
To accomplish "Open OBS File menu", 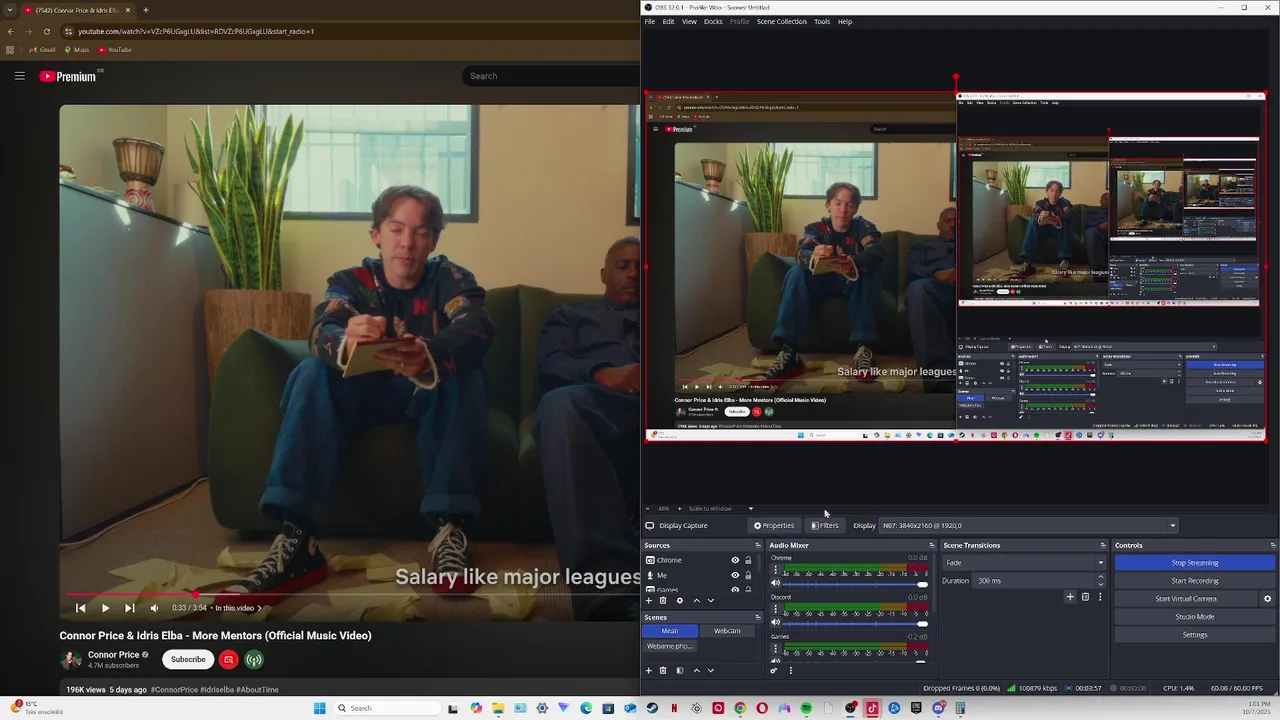I will coord(650,21).
